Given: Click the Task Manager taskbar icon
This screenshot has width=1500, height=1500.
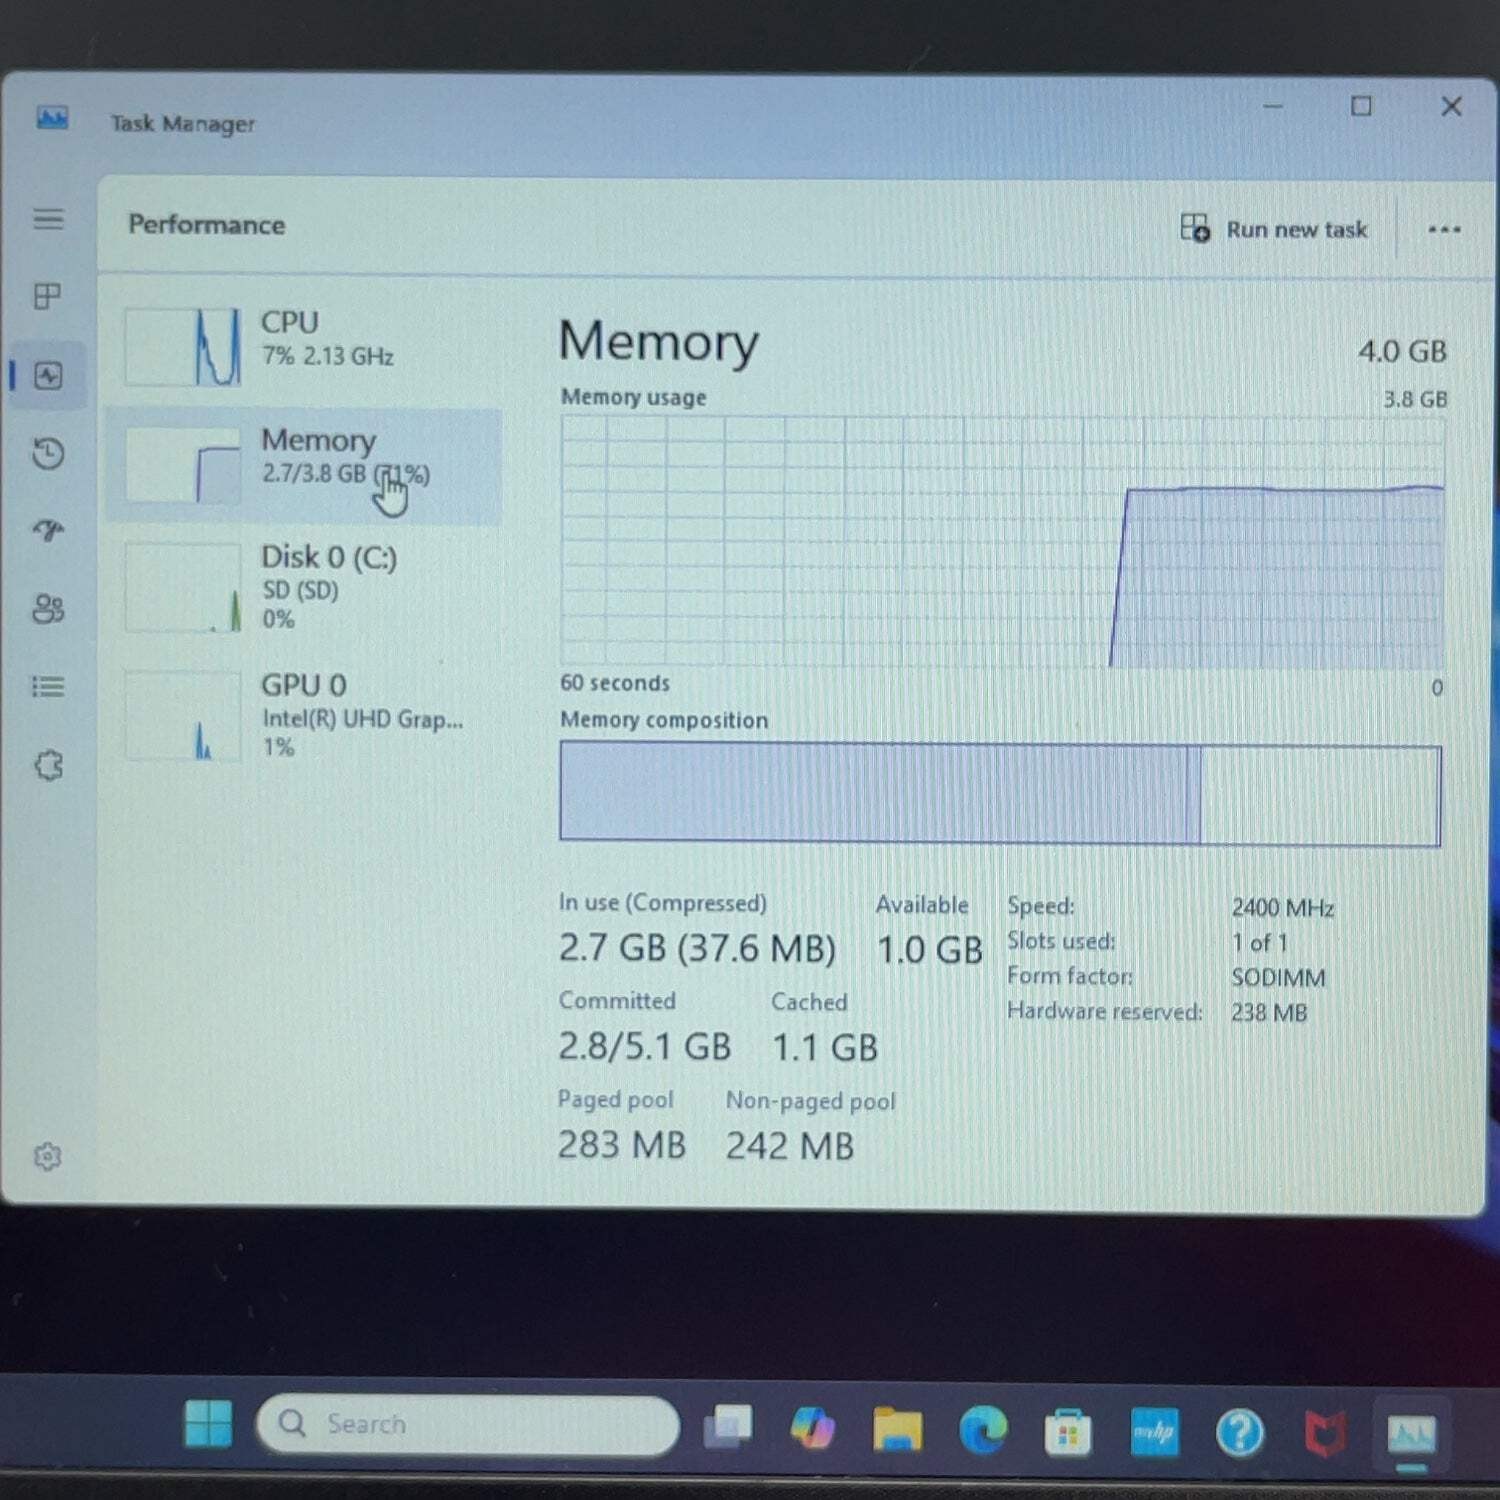Looking at the screenshot, I should coord(1411,1435).
